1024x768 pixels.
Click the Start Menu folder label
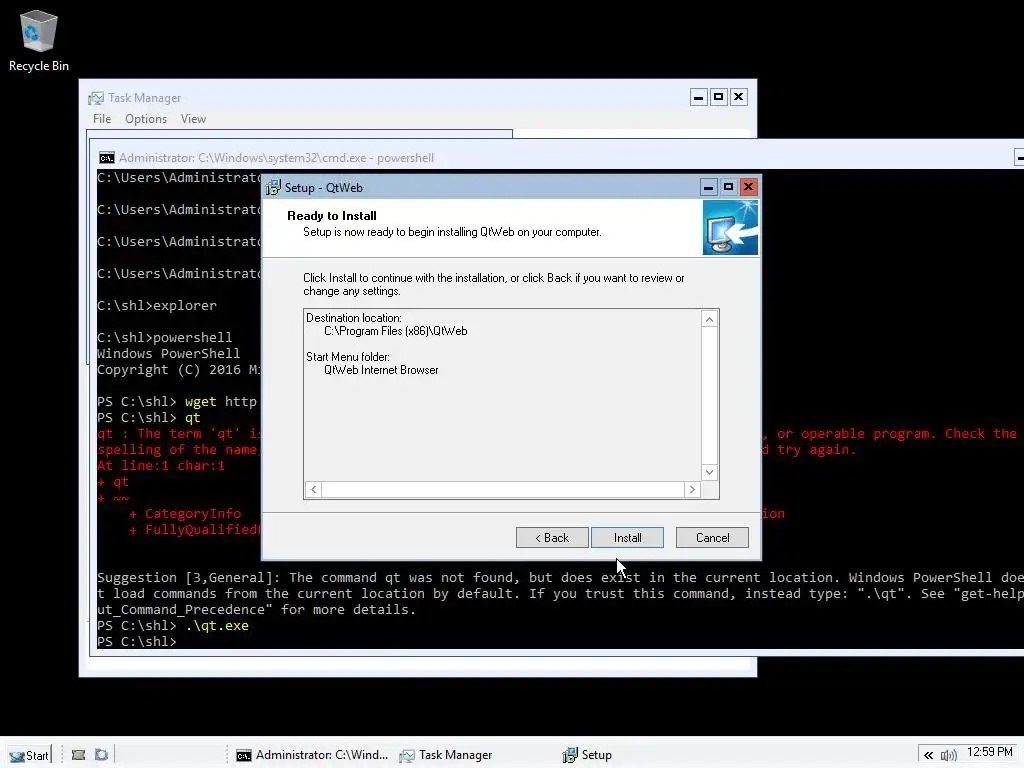point(348,357)
